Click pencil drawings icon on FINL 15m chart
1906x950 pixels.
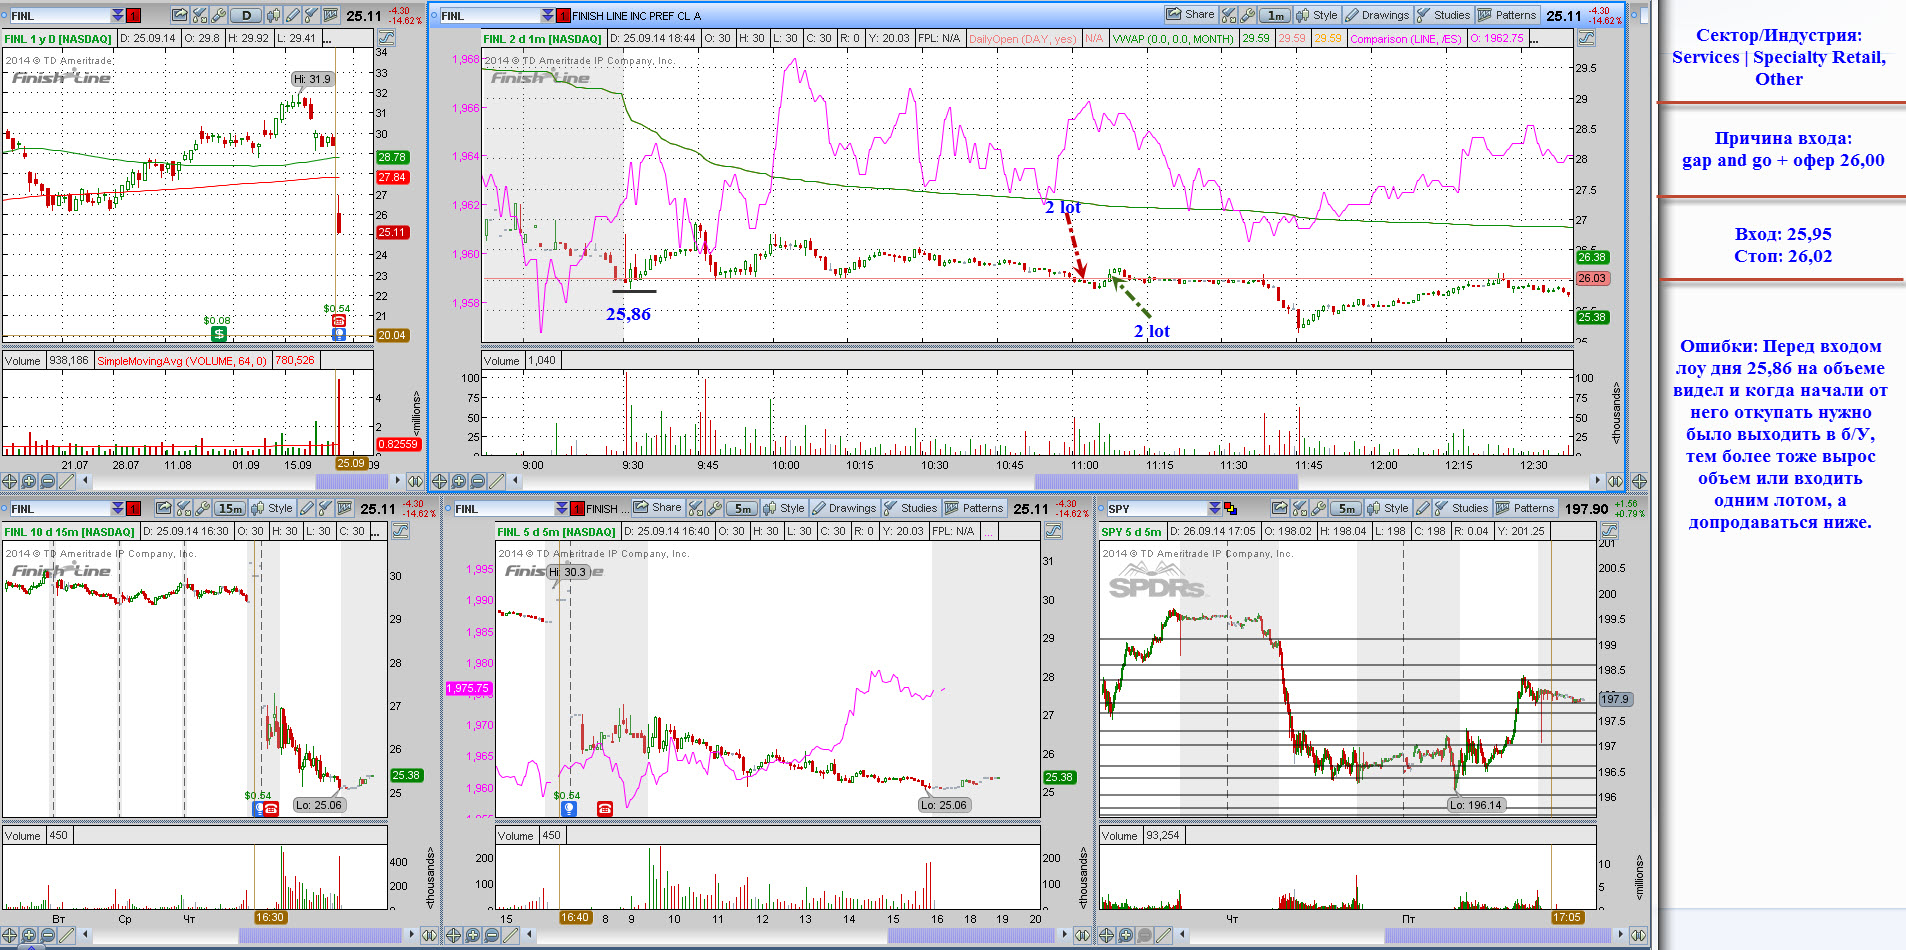coord(307,508)
